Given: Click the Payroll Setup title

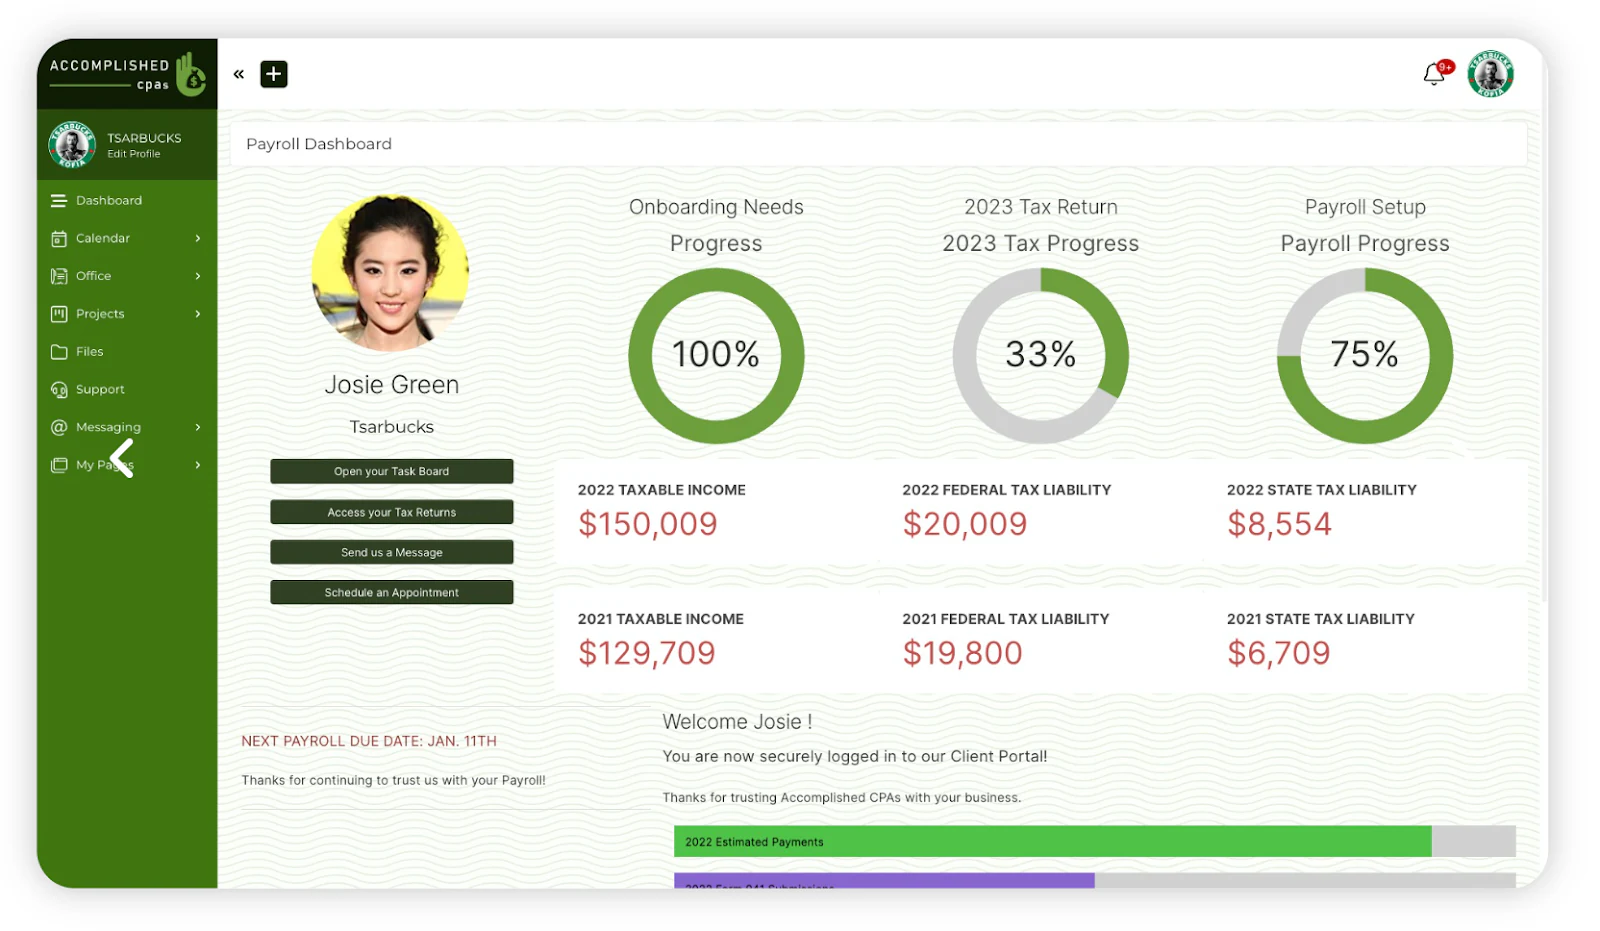Looking at the screenshot, I should [x=1365, y=207].
